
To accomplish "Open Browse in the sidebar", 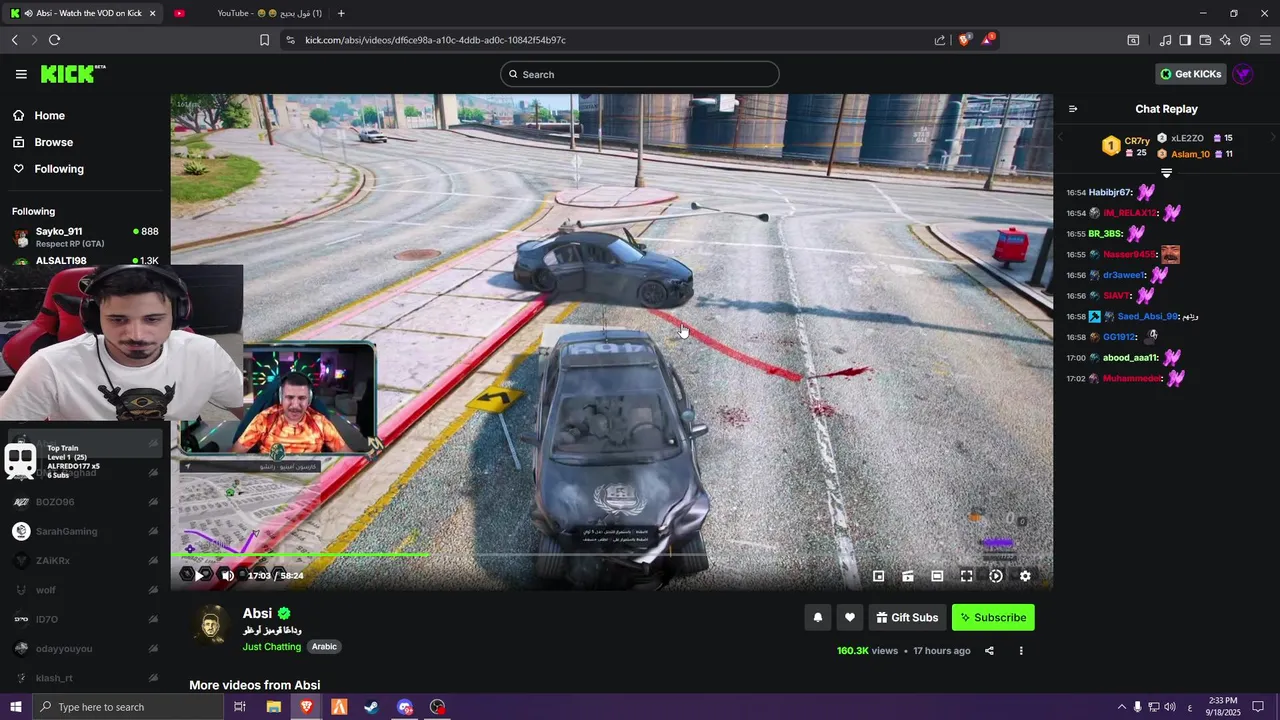I will 42,142.
